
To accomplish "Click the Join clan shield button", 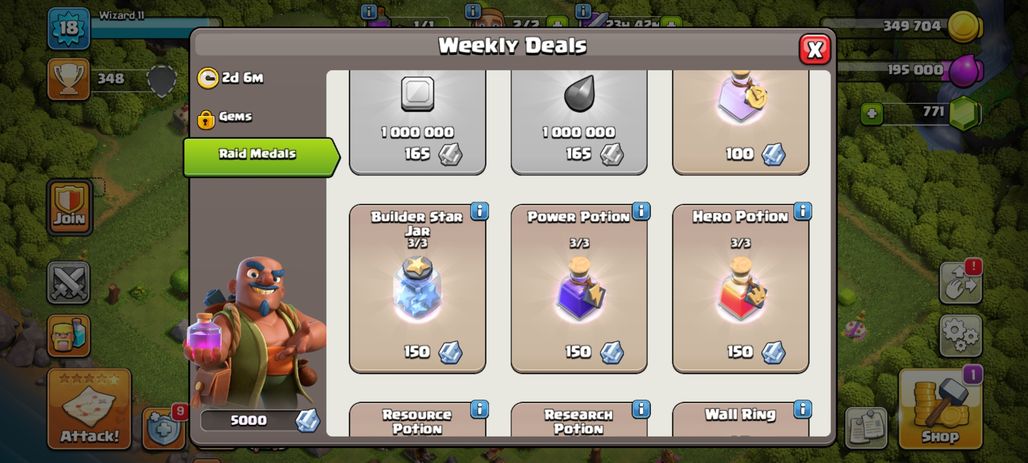I will 69,207.
